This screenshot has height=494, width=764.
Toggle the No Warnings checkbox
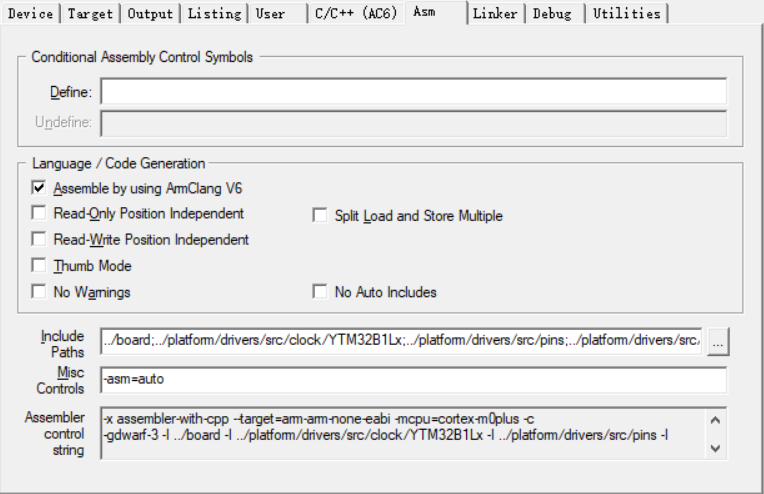click(x=39, y=292)
